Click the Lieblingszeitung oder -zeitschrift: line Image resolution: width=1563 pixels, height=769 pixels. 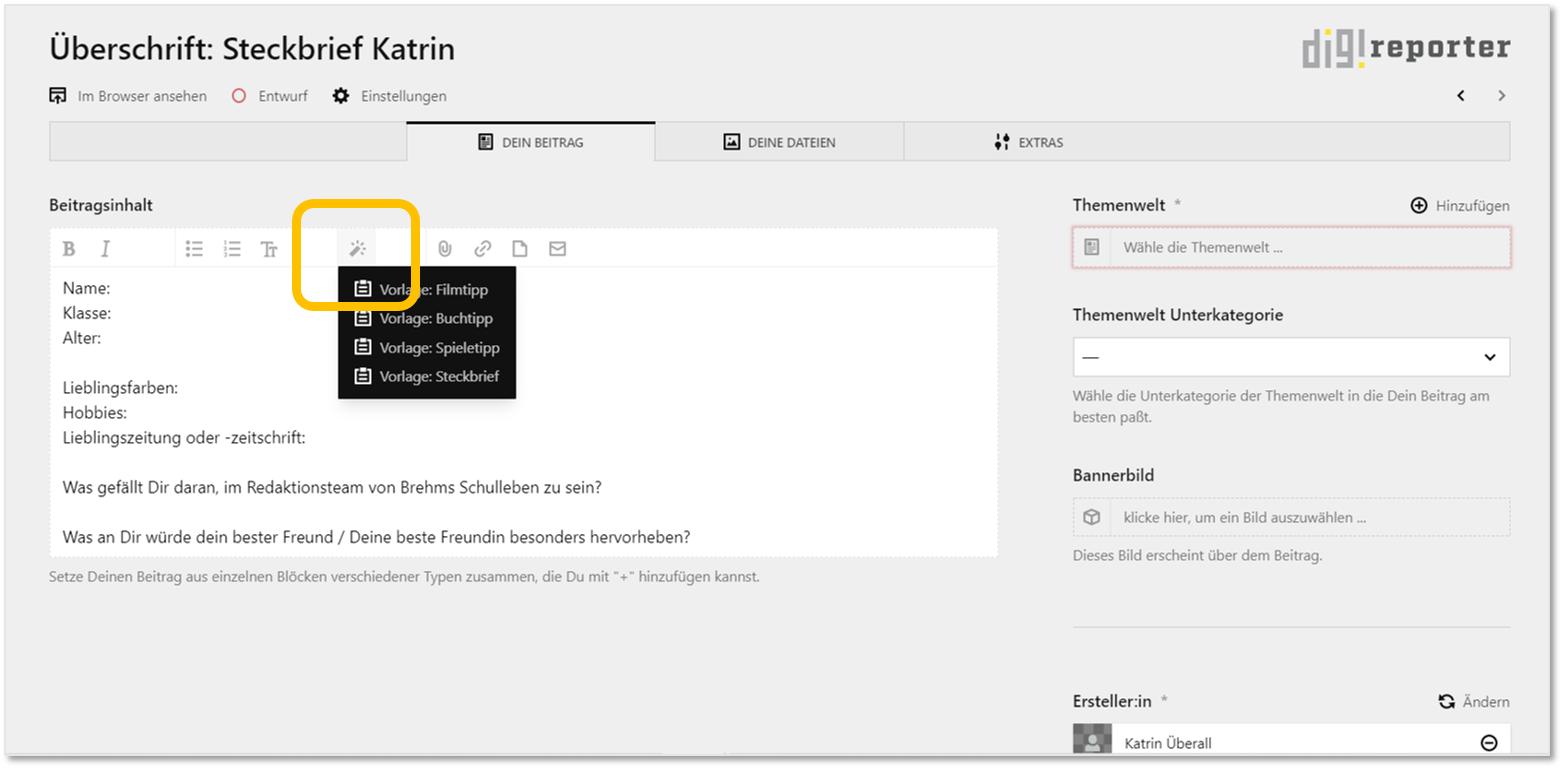point(184,438)
